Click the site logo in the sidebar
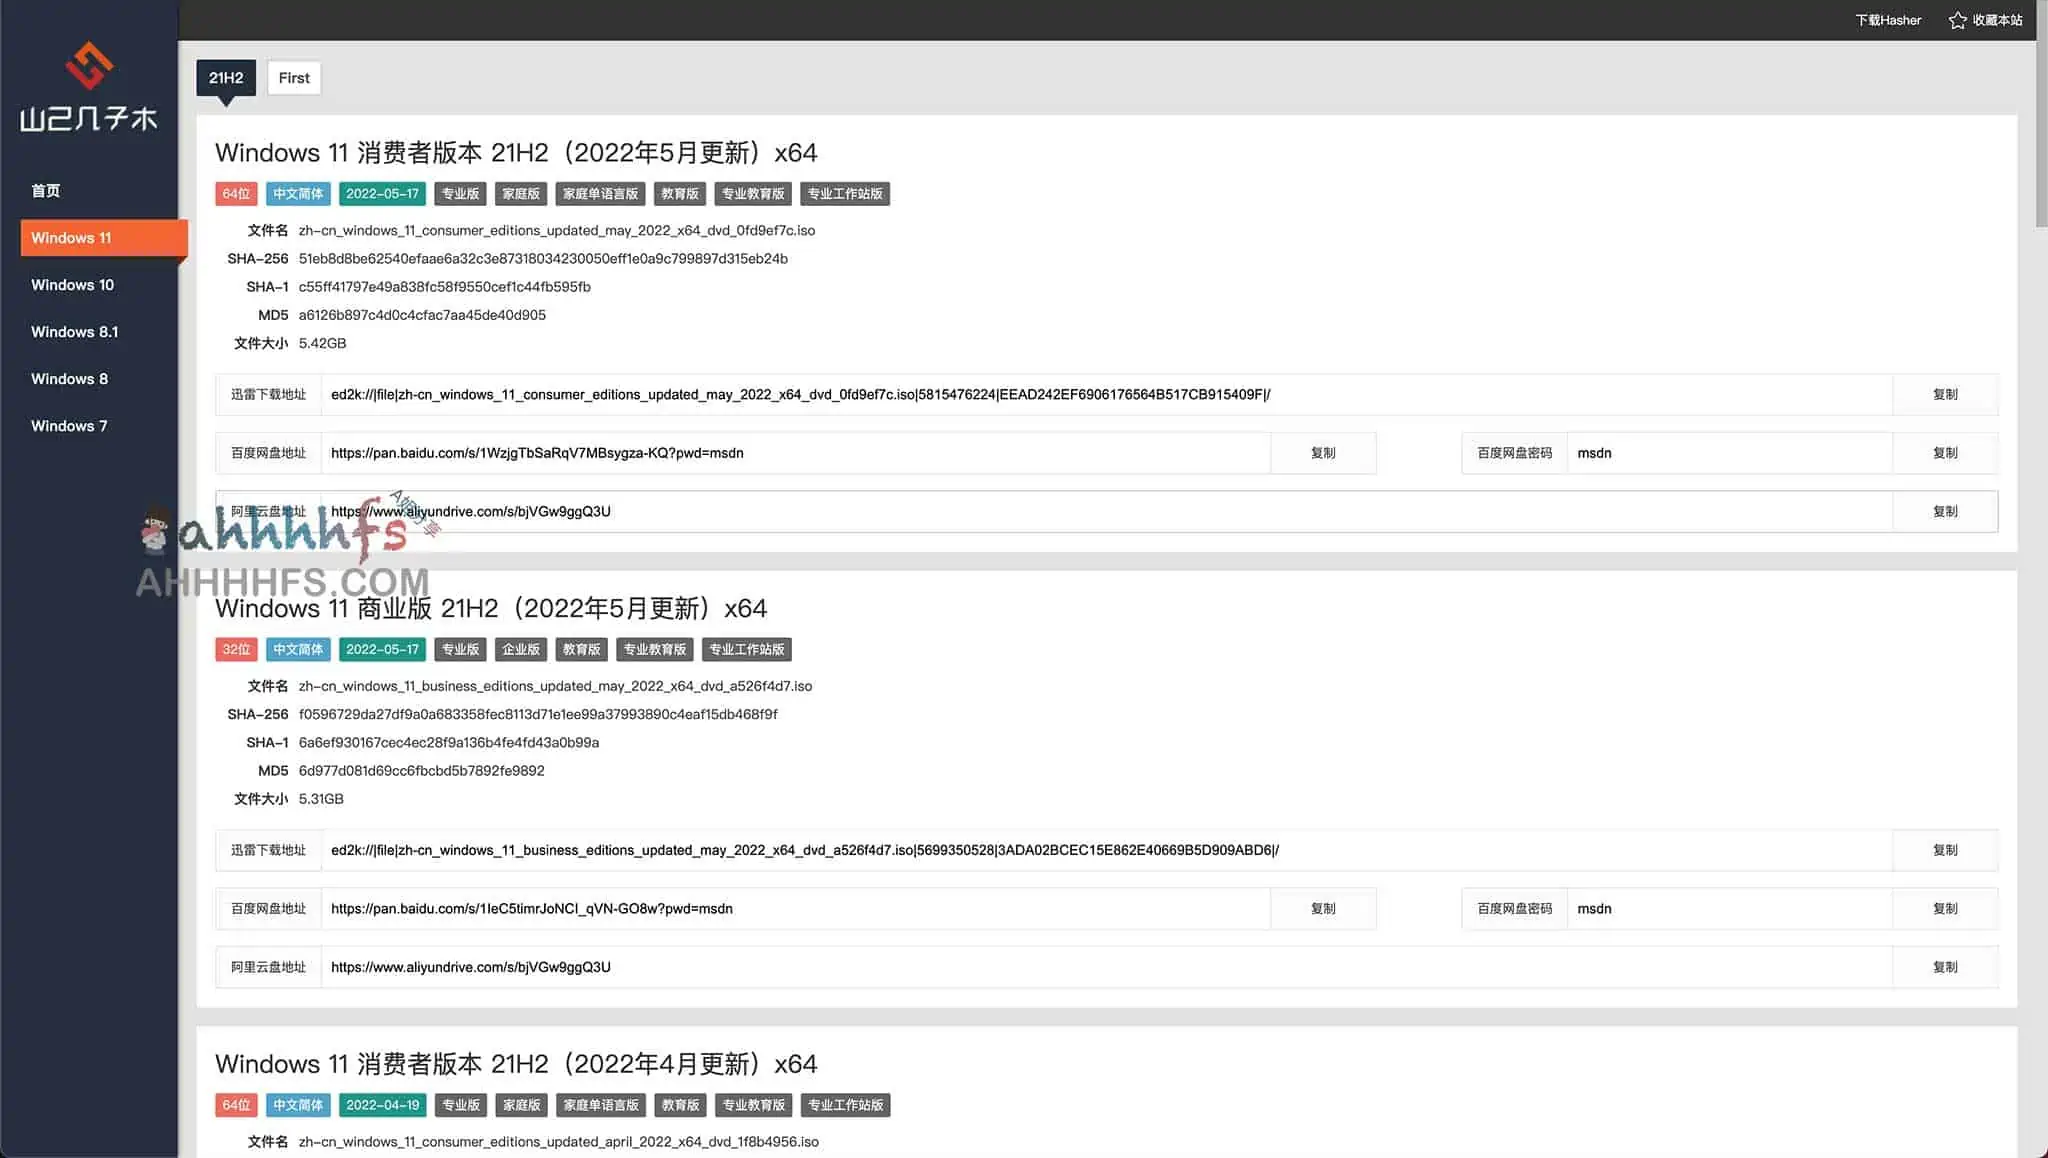The width and height of the screenshot is (2048, 1158). click(88, 85)
